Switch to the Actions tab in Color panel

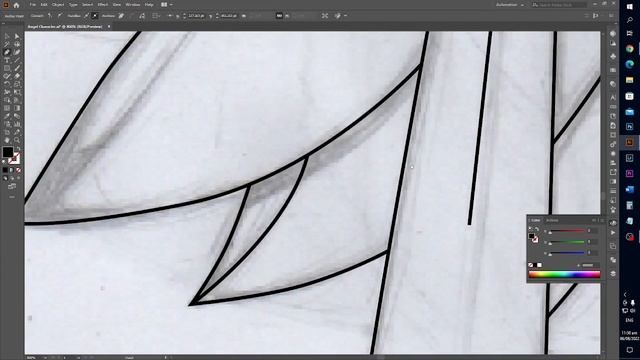(552, 220)
